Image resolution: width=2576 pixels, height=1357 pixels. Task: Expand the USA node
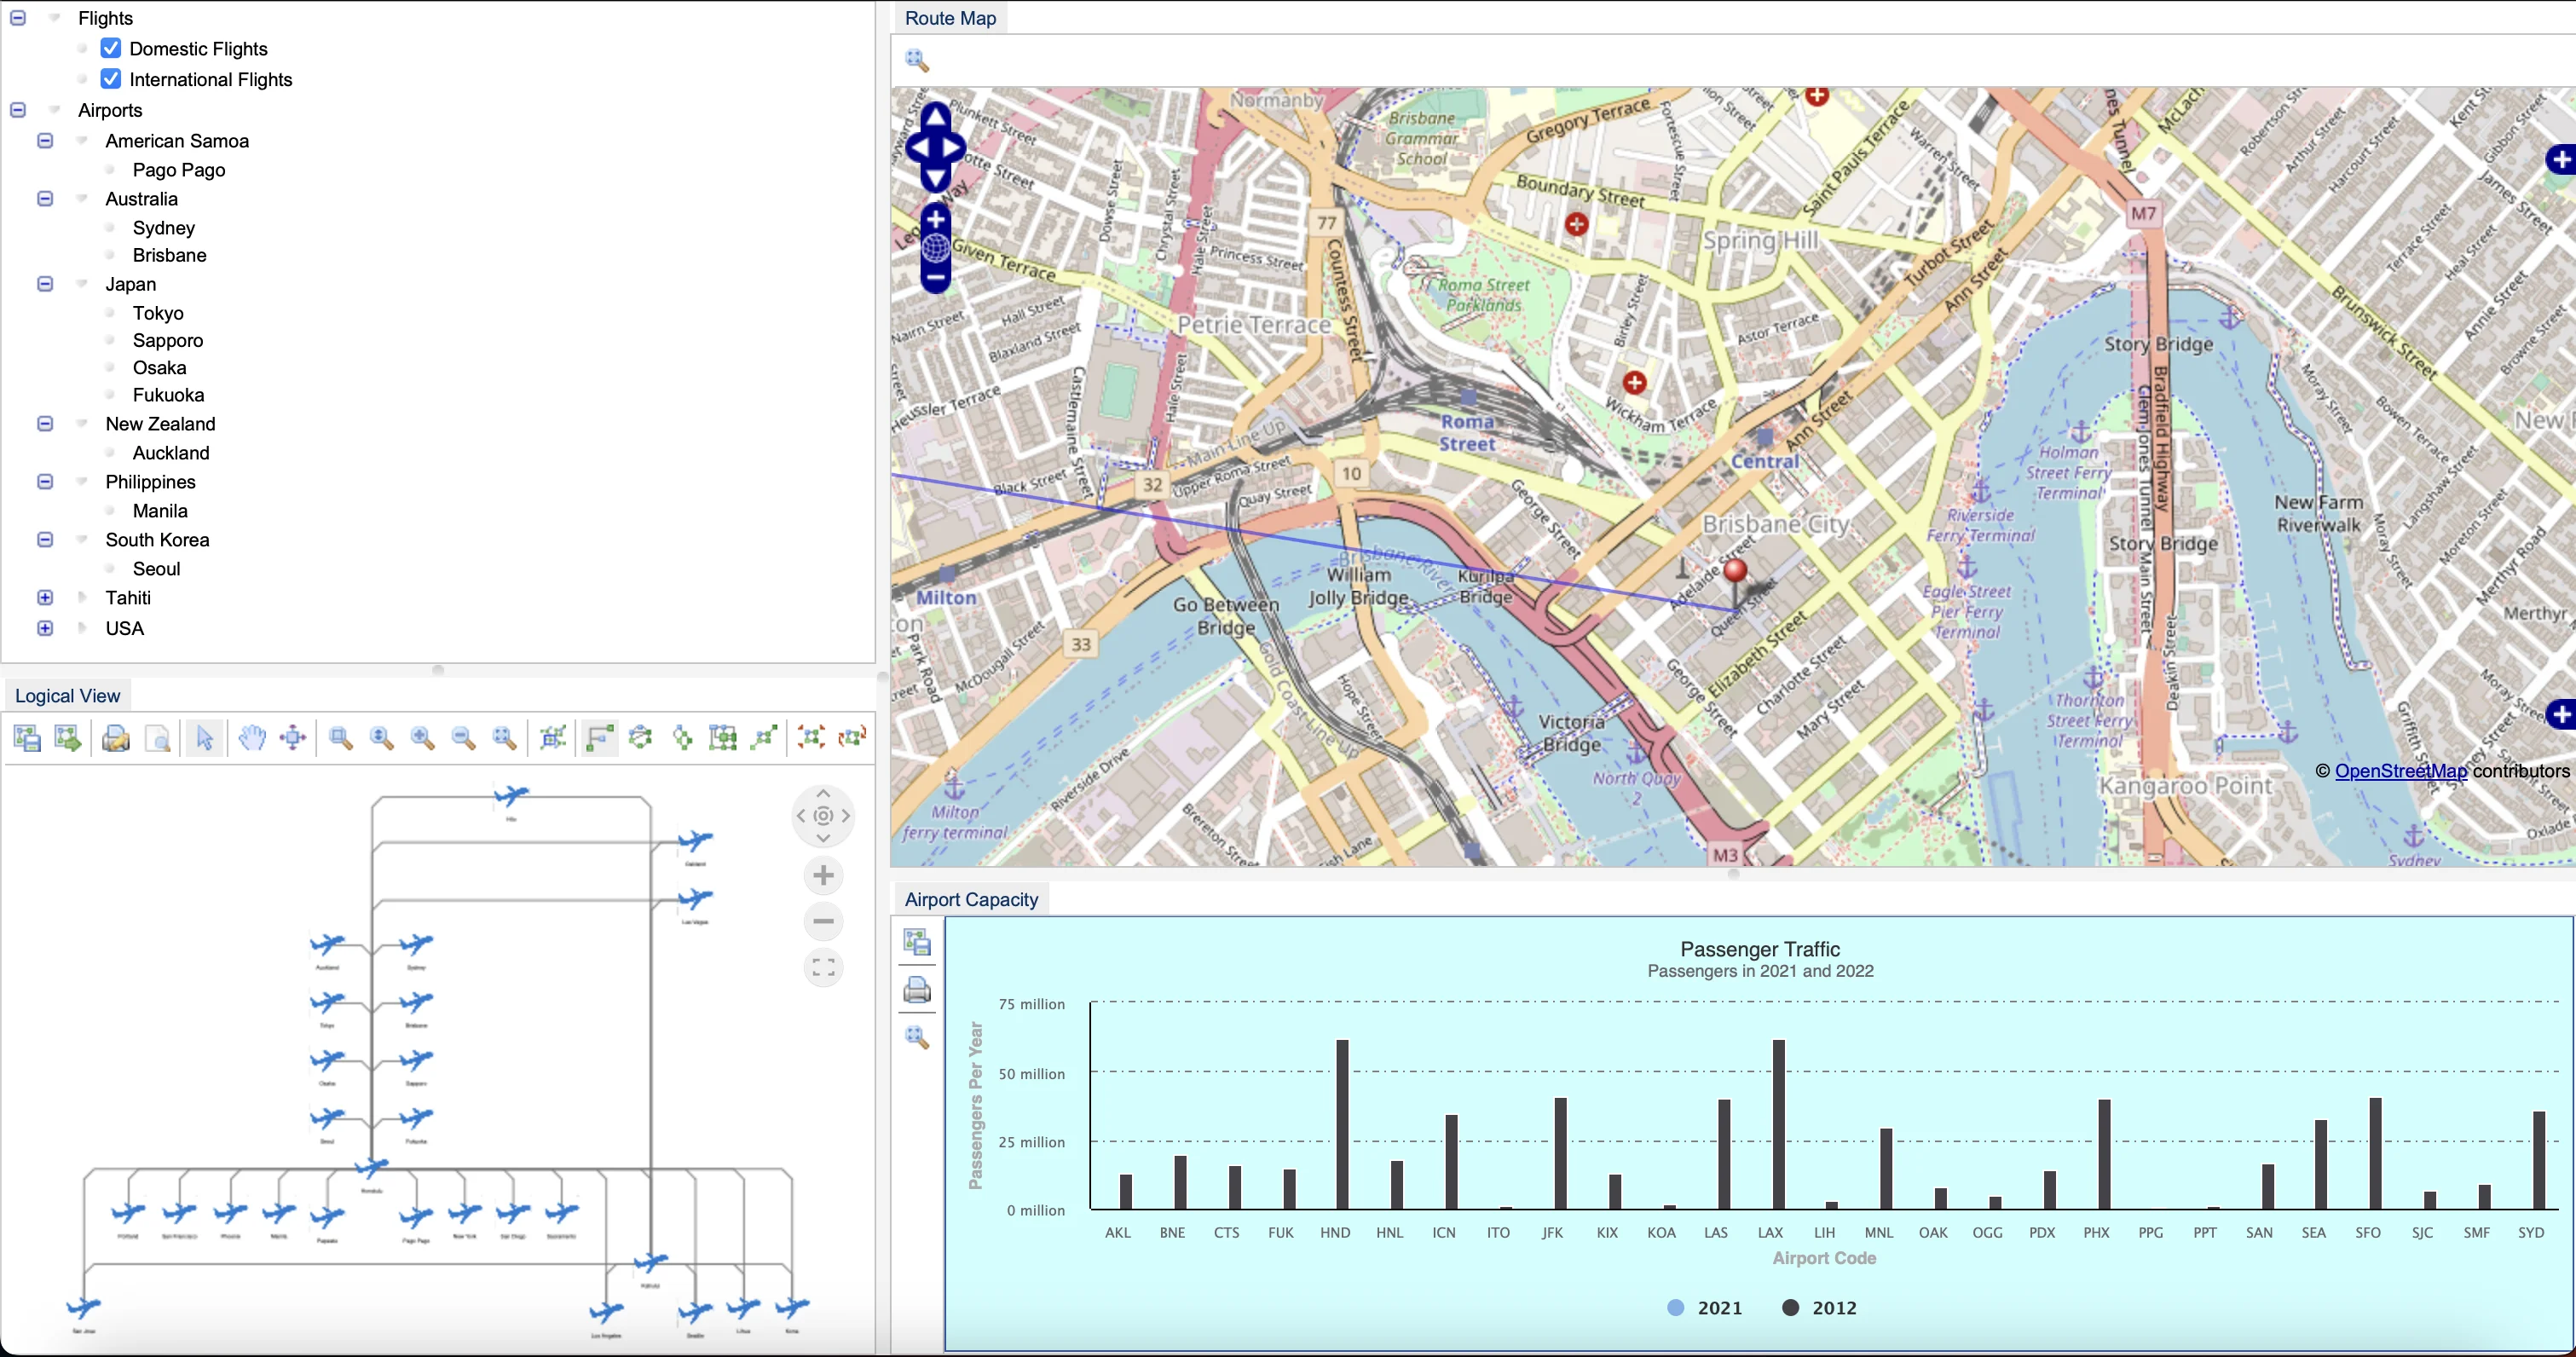pyautogui.click(x=45, y=629)
